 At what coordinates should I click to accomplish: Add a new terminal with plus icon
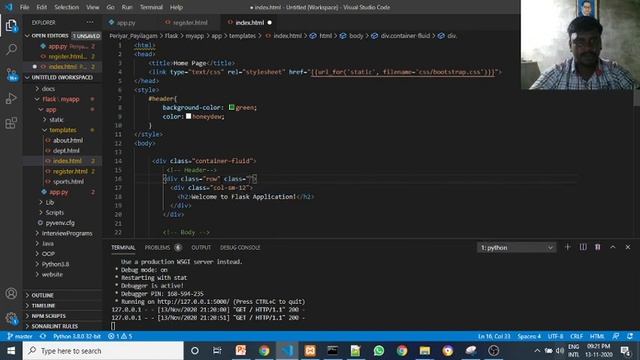(567, 247)
